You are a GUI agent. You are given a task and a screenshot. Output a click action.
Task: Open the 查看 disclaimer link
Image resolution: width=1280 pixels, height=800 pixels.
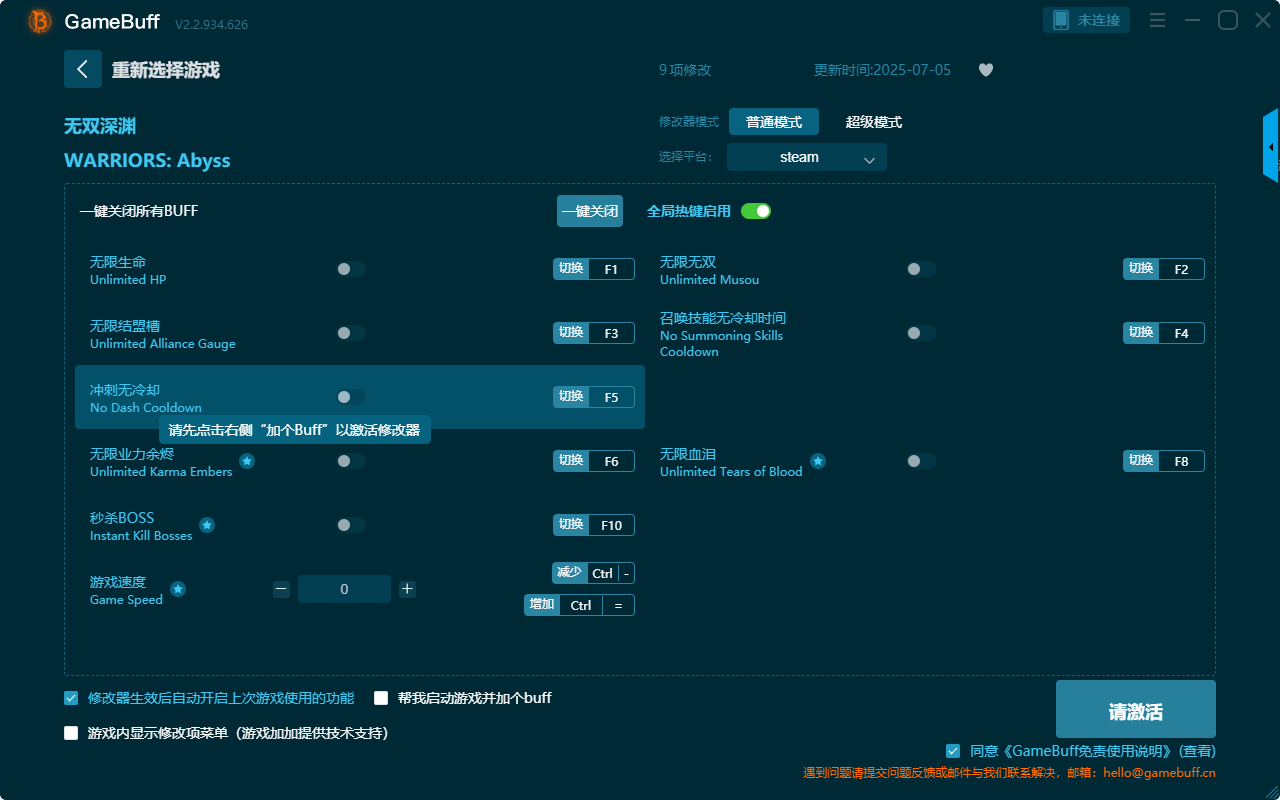coord(1199,751)
